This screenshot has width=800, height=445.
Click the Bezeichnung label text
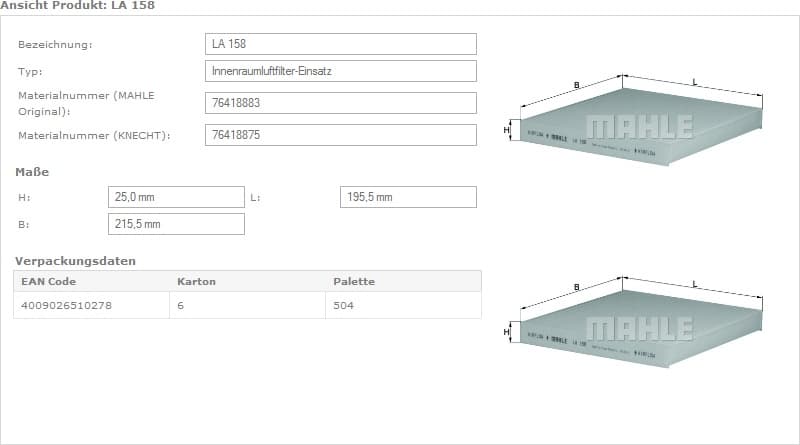coord(55,45)
